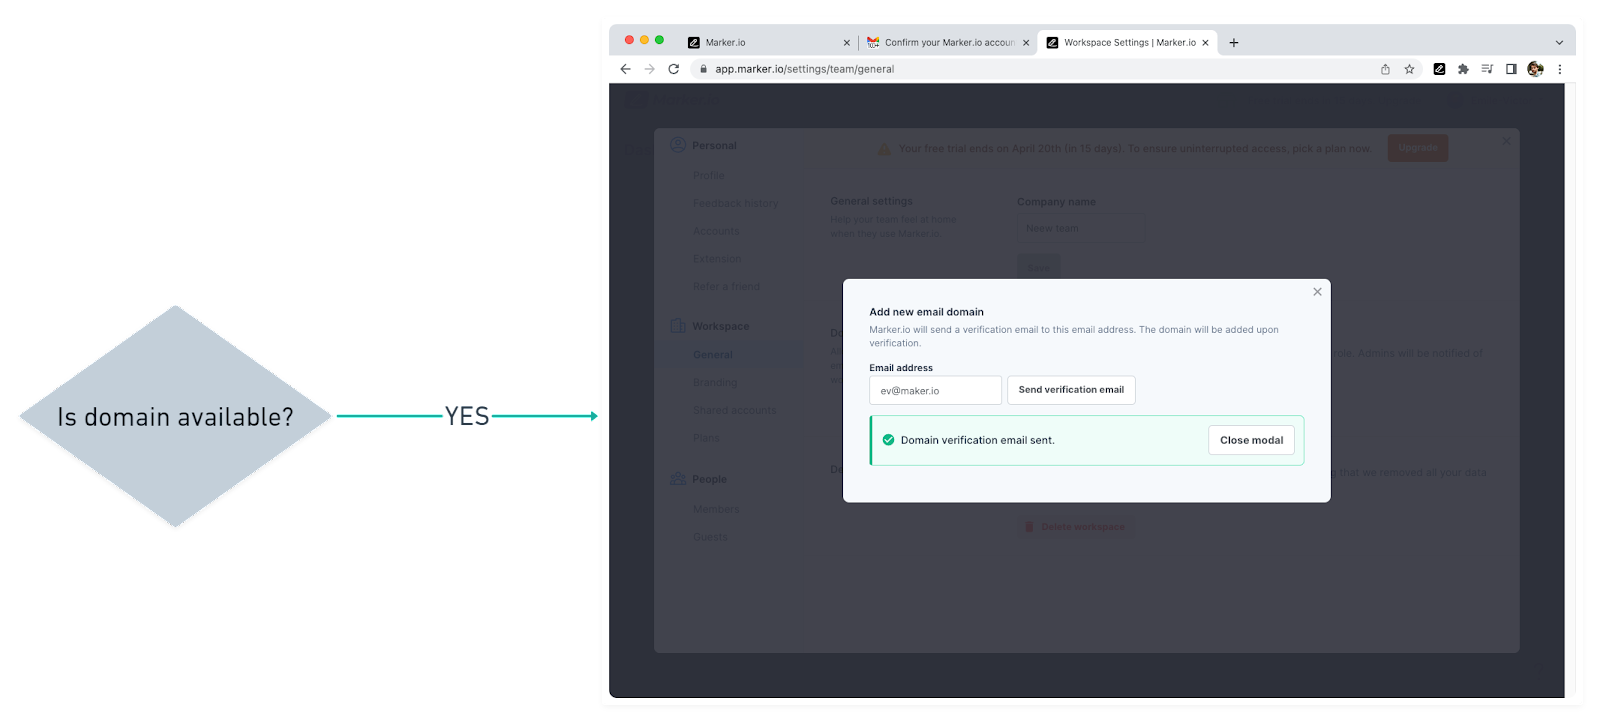
Task: Click the lock icon in the address bar
Action: [703, 69]
